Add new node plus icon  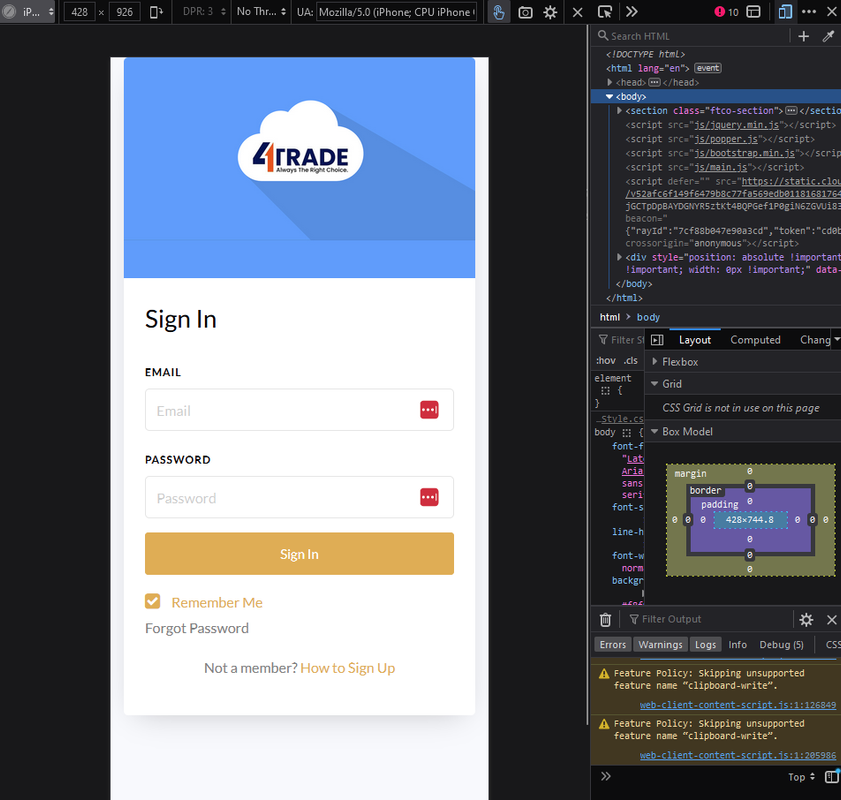pyautogui.click(x=803, y=36)
